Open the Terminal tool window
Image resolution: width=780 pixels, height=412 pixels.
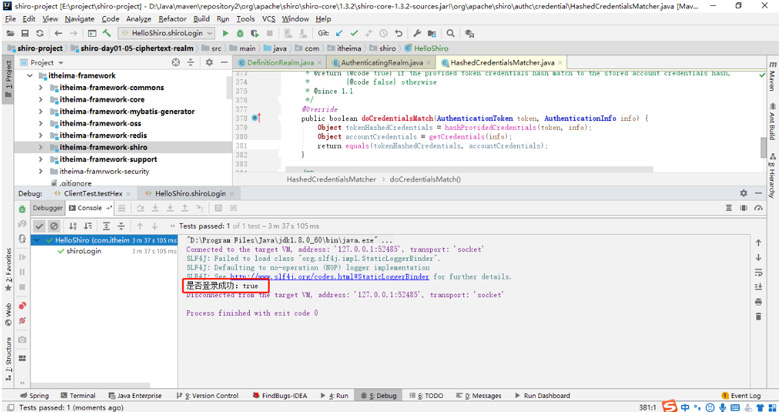tap(78, 396)
